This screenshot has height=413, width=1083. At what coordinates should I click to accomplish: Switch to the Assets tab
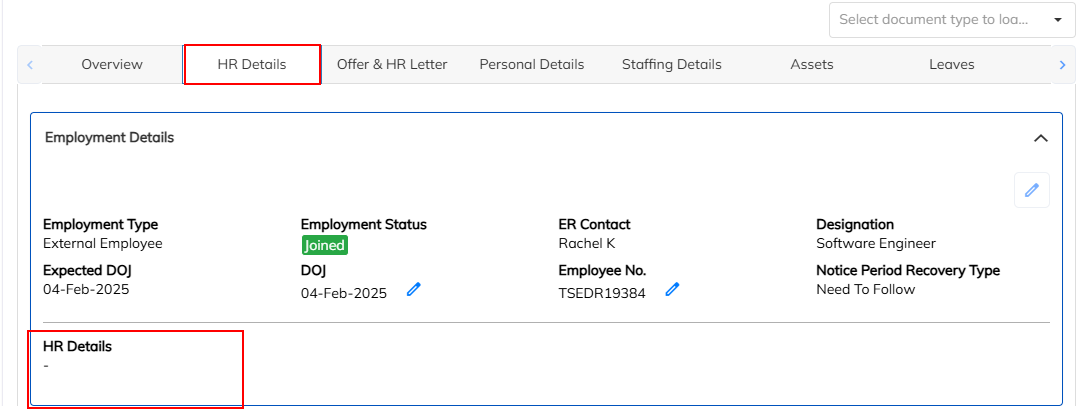[812, 65]
